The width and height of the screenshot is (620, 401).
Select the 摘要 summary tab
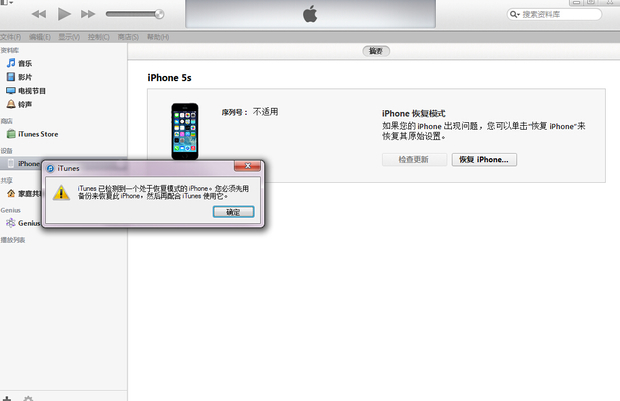(376, 51)
